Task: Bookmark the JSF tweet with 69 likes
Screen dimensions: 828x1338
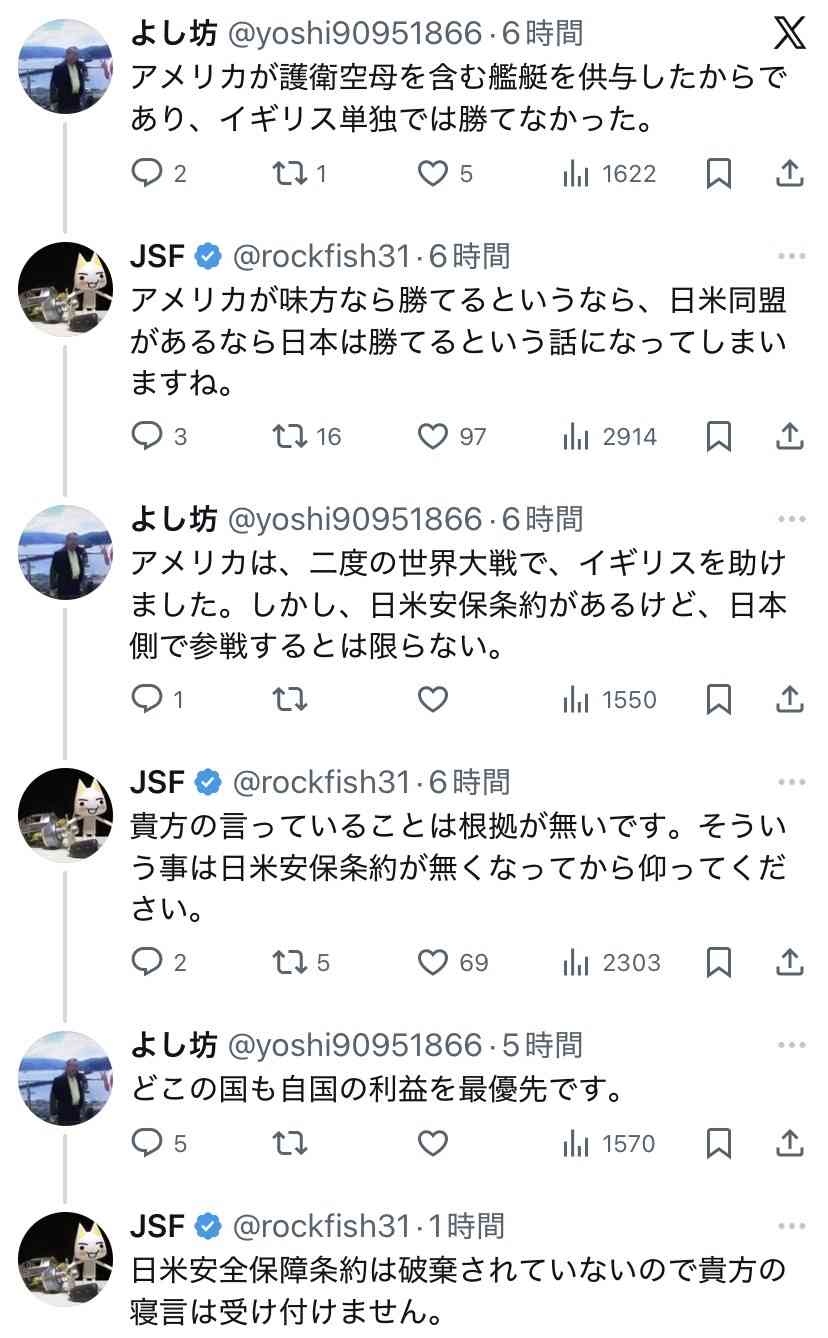Action: pyautogui.click(x=718, y=962)
